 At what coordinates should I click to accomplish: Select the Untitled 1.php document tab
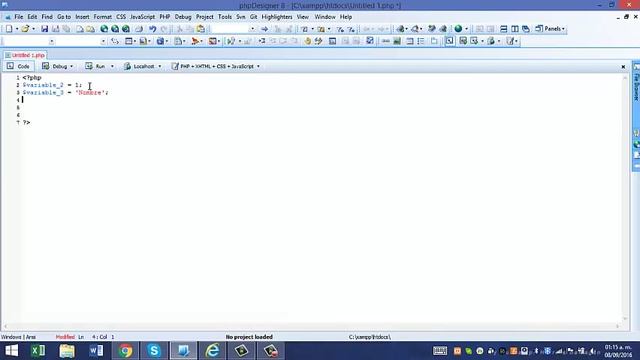click(25, 55)
